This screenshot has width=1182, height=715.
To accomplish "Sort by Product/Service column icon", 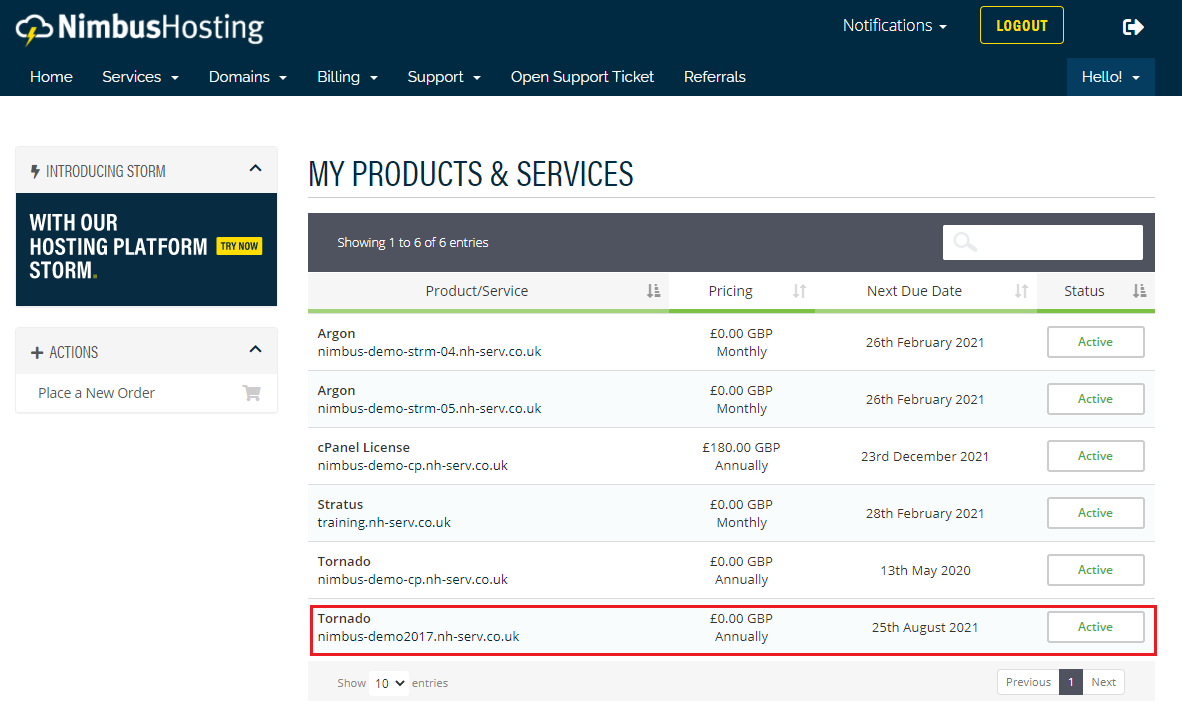I will (654, 291).
